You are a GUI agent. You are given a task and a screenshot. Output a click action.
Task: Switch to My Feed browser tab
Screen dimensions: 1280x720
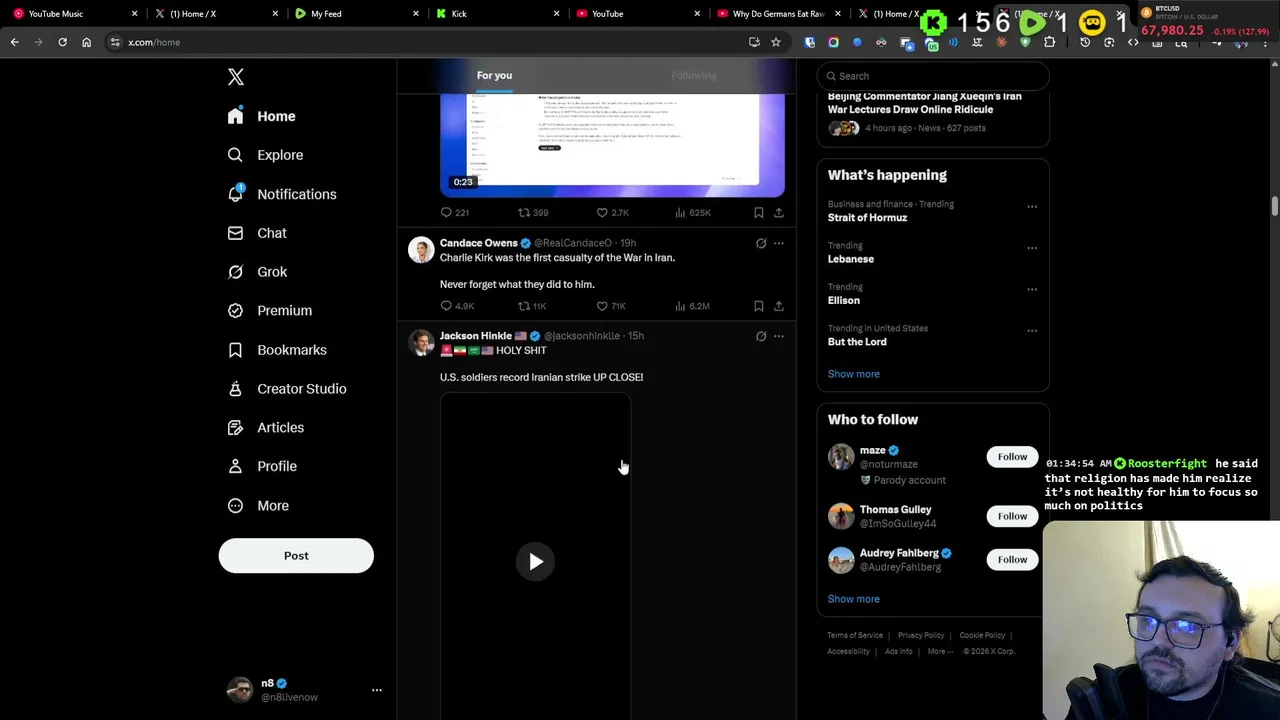(x=355, y=14)
